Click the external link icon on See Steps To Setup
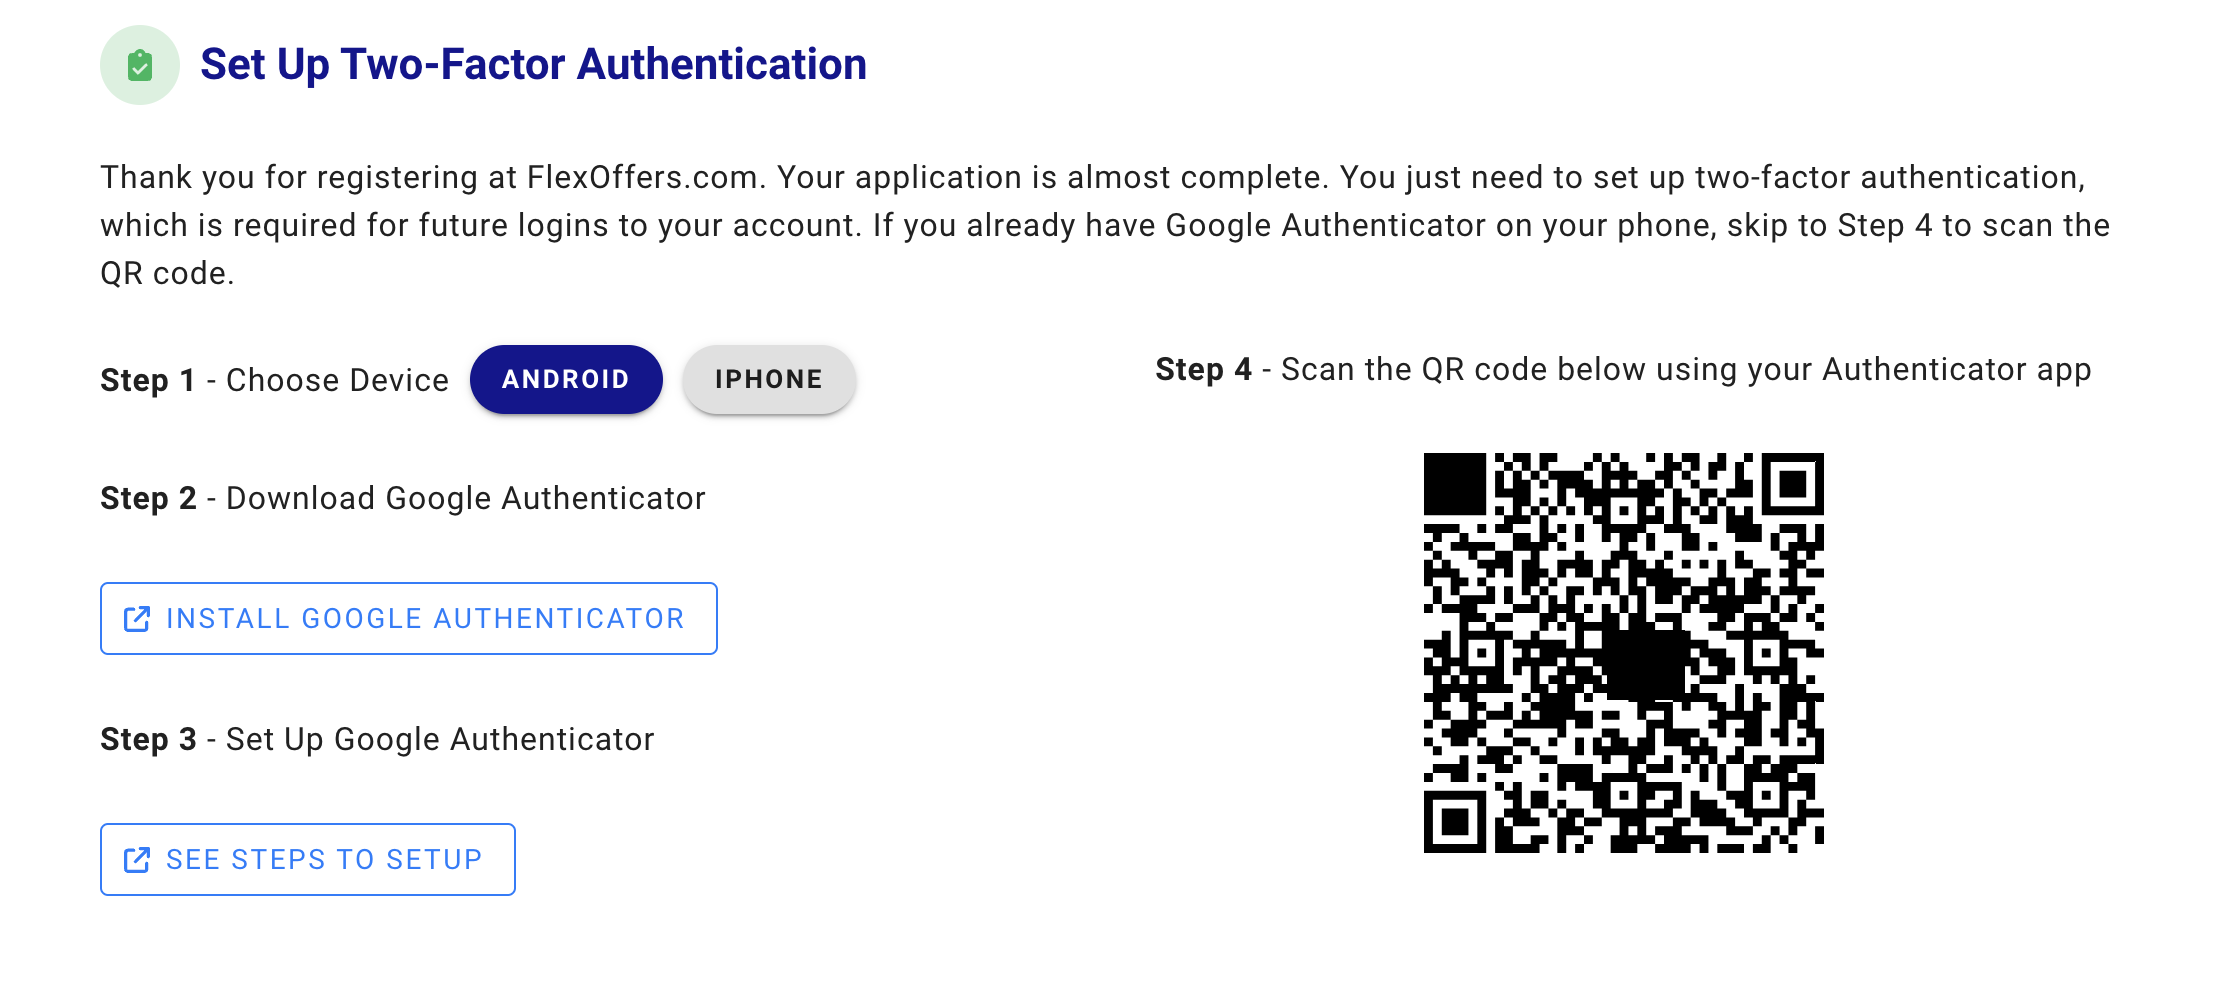Image resolution: width=2216 pixels, height=1002 pixels. [x=138, y=859]
